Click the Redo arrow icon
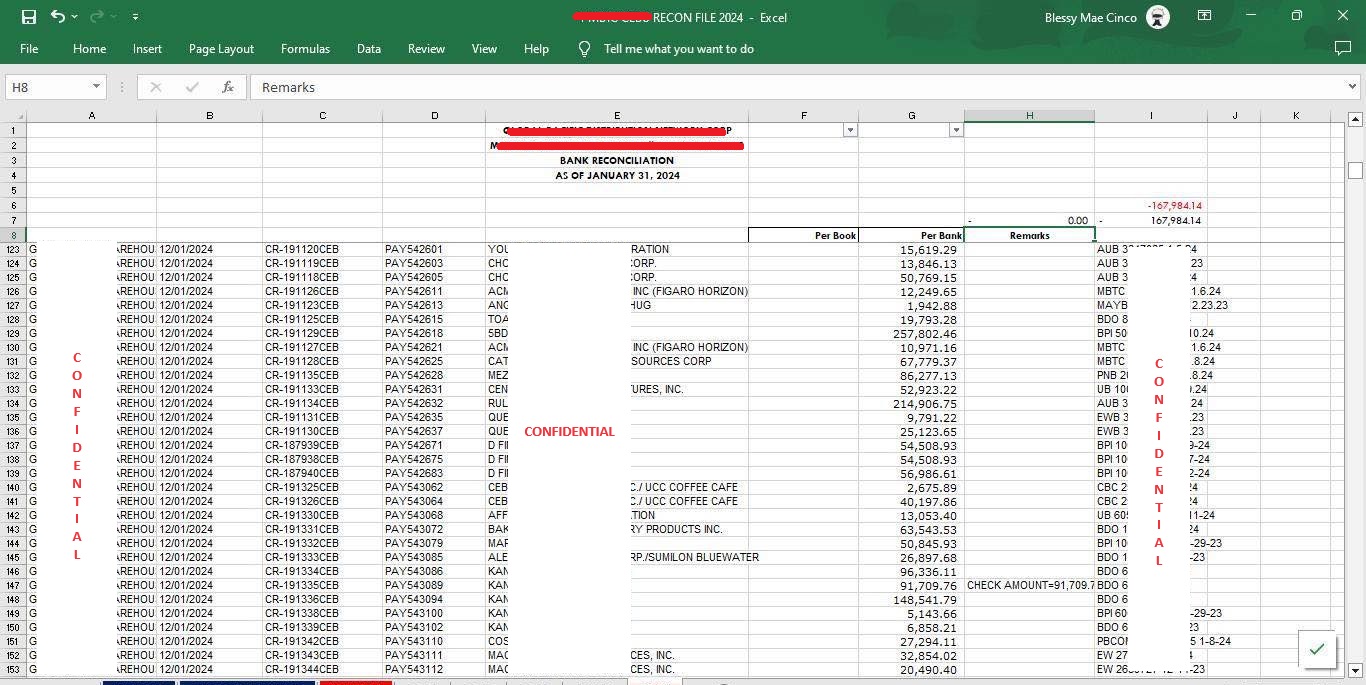The image size is (1366, 685). coord(97,17)
